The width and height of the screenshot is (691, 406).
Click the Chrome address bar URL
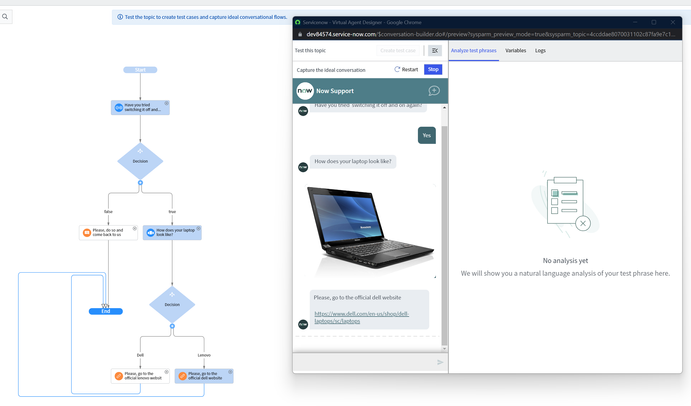click(x=490, y=34)
